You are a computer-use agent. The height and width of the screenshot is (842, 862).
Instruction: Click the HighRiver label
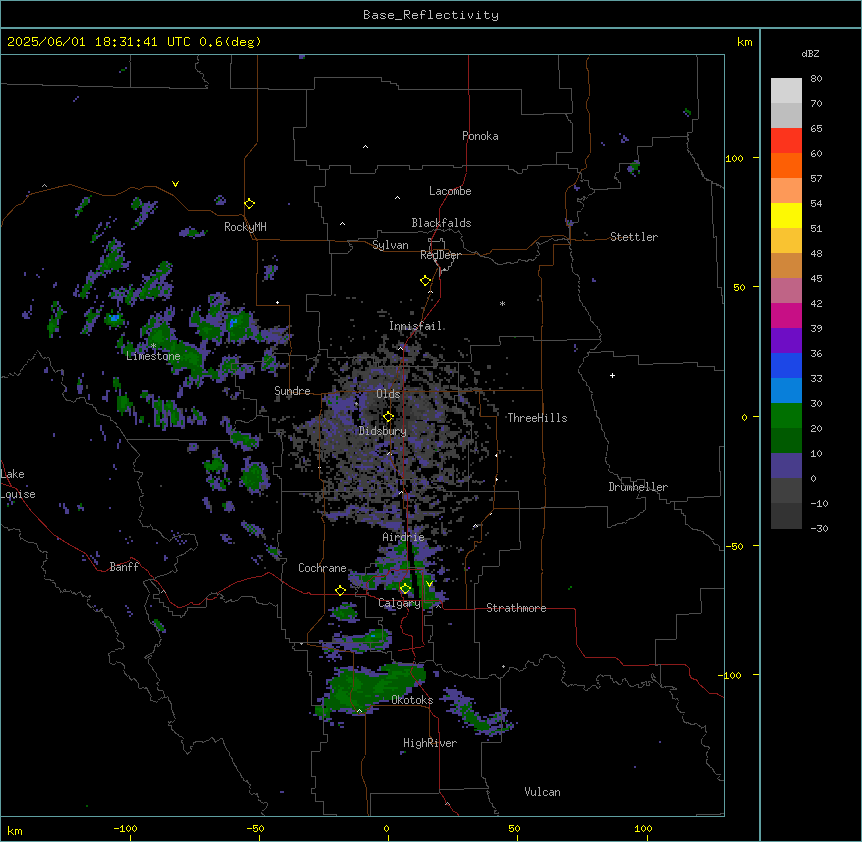[430, 743]
